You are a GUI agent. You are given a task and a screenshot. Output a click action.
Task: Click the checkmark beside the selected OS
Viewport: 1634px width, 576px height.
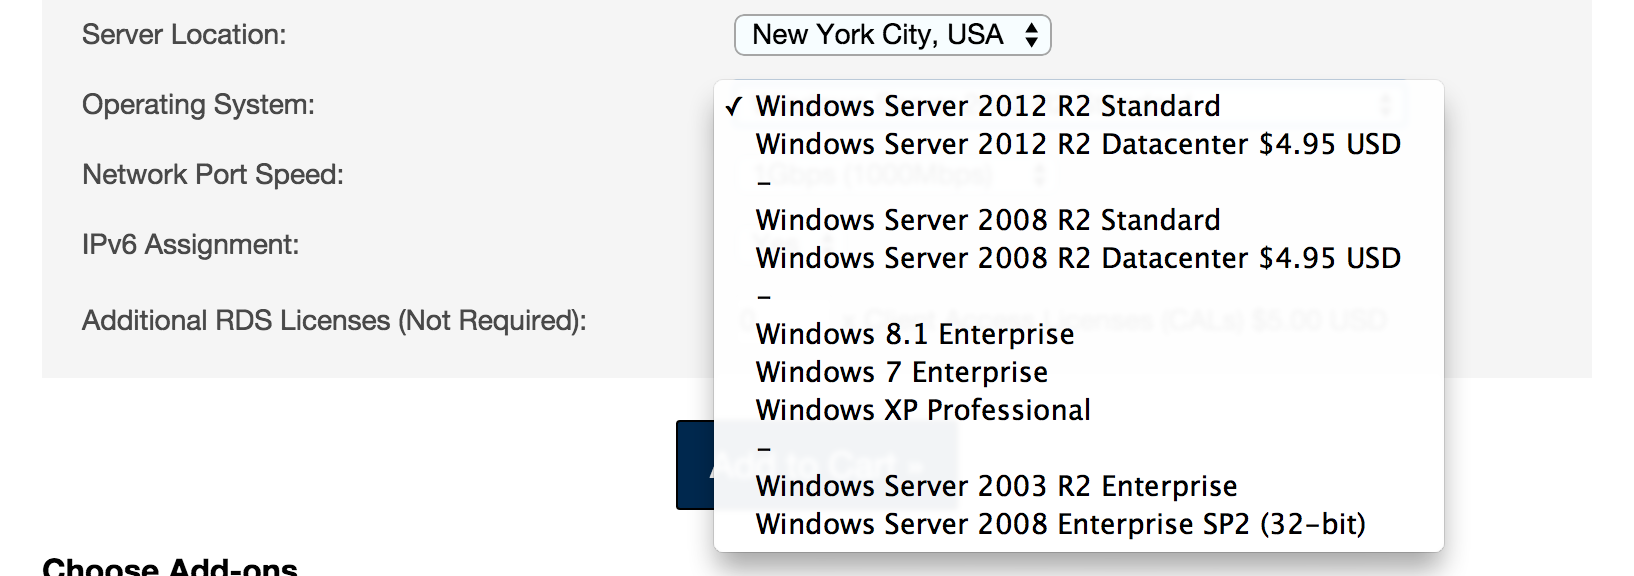[734, 107]
